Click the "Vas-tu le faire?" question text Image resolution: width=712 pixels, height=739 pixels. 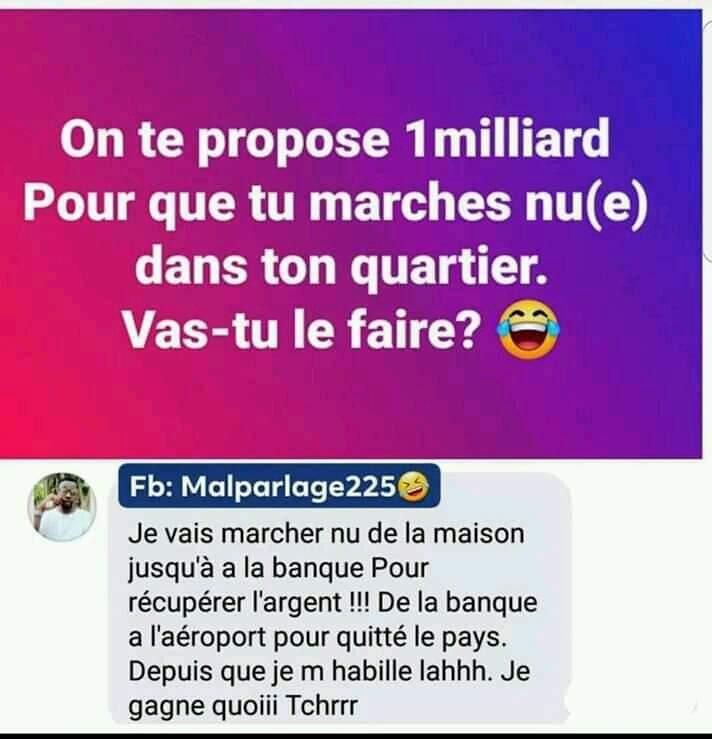point(302,329)
